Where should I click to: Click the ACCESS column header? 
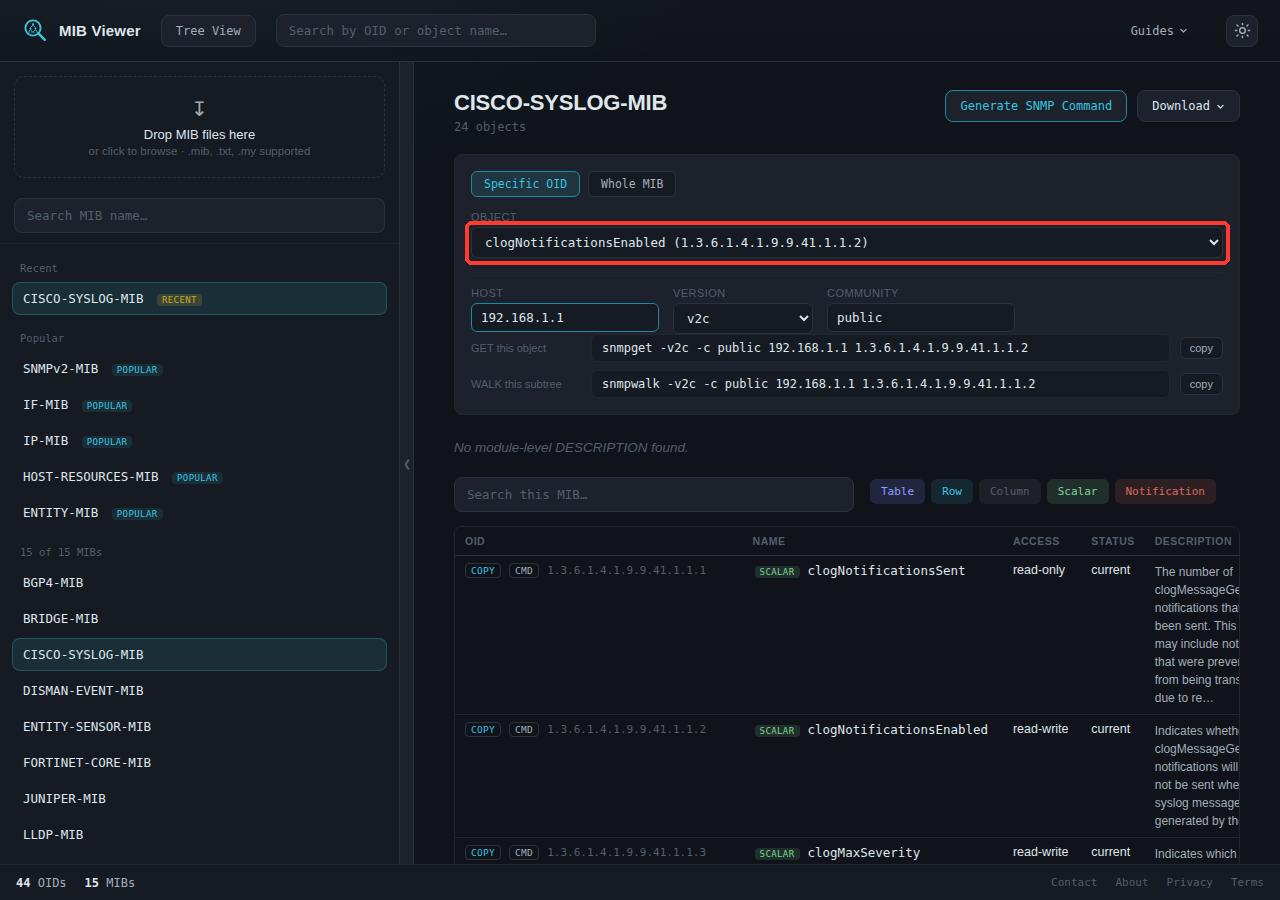[1036, 541]
